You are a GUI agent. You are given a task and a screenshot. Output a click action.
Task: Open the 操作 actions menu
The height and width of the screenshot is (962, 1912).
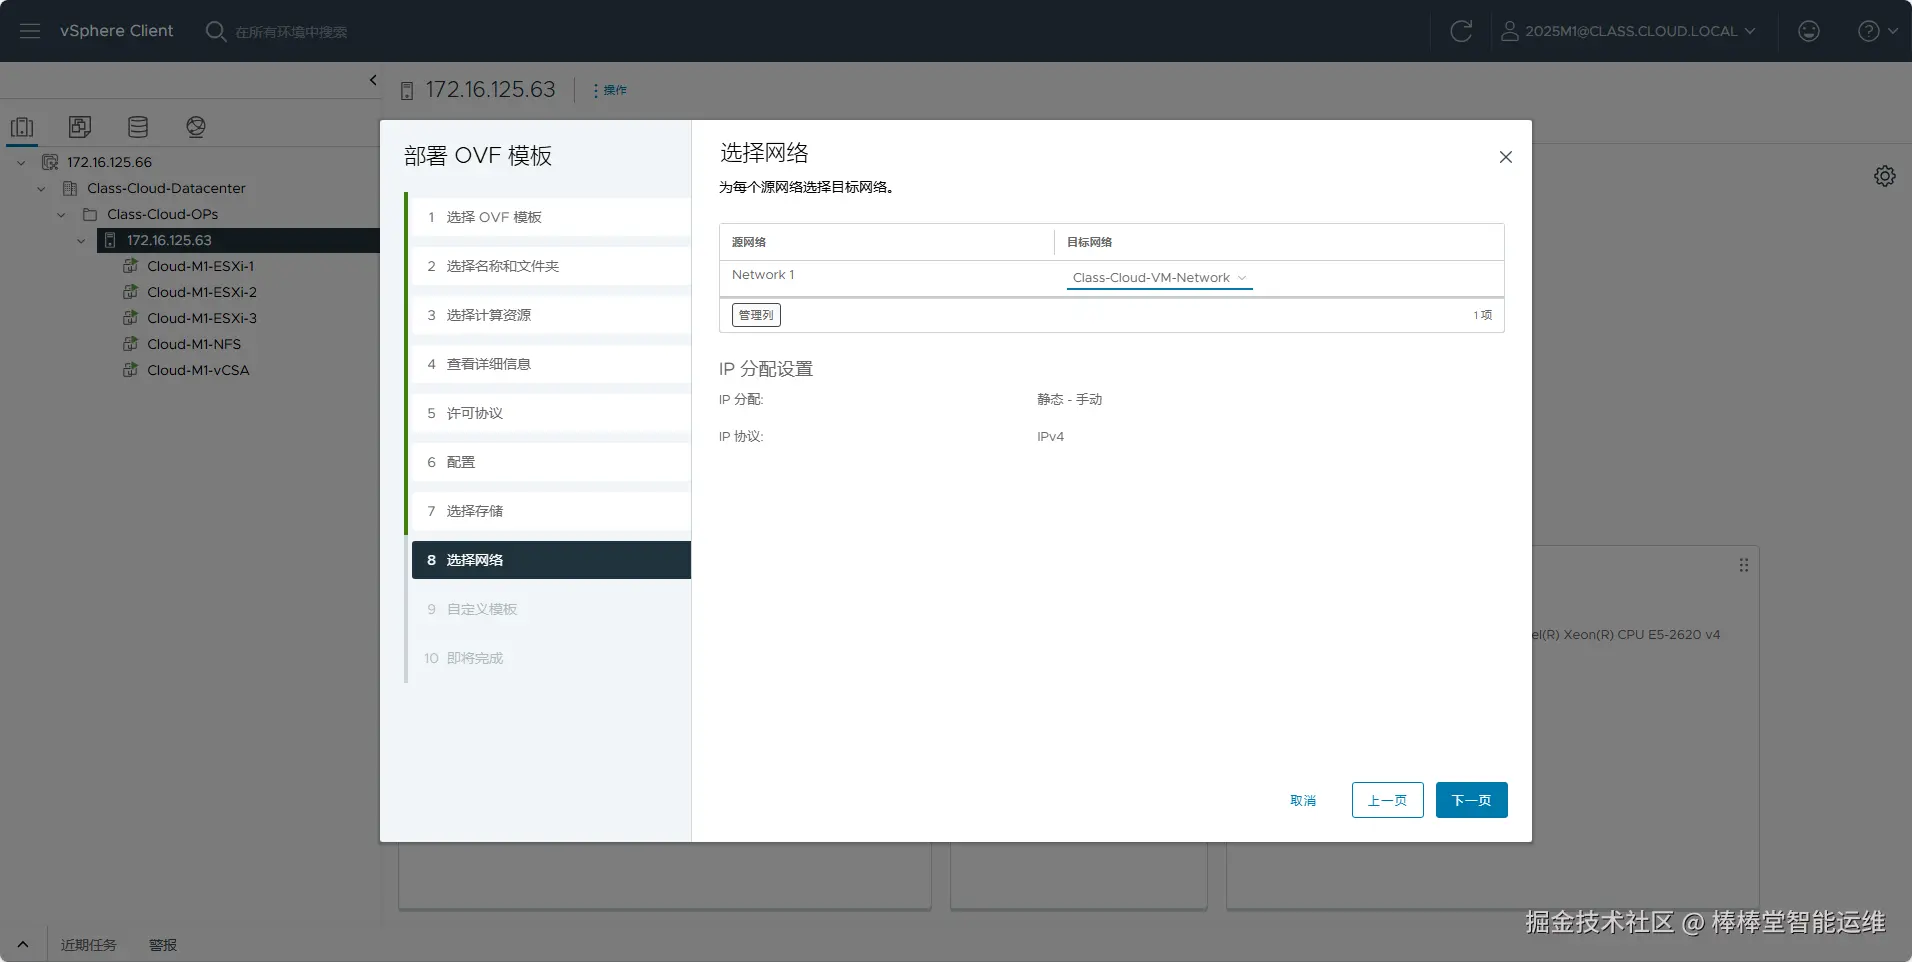610,90
